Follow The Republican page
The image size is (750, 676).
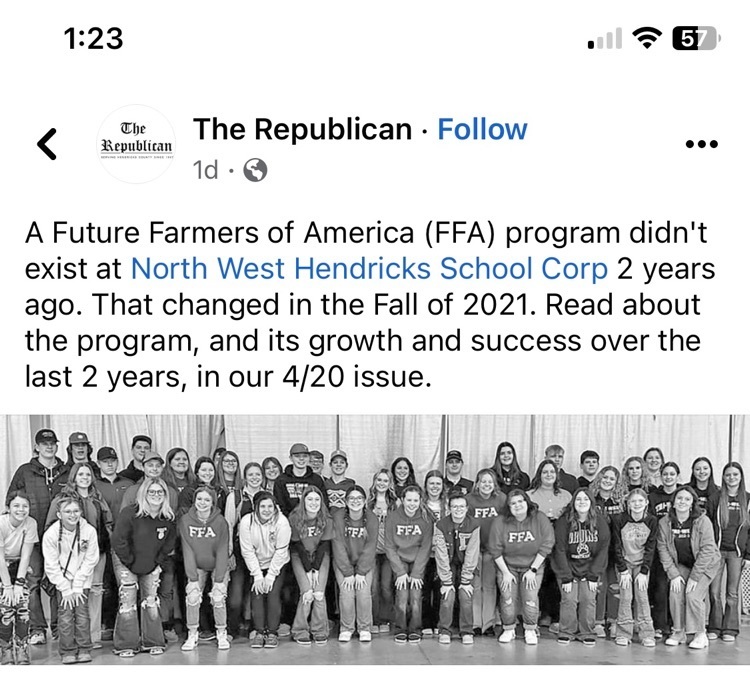[482, 130]
